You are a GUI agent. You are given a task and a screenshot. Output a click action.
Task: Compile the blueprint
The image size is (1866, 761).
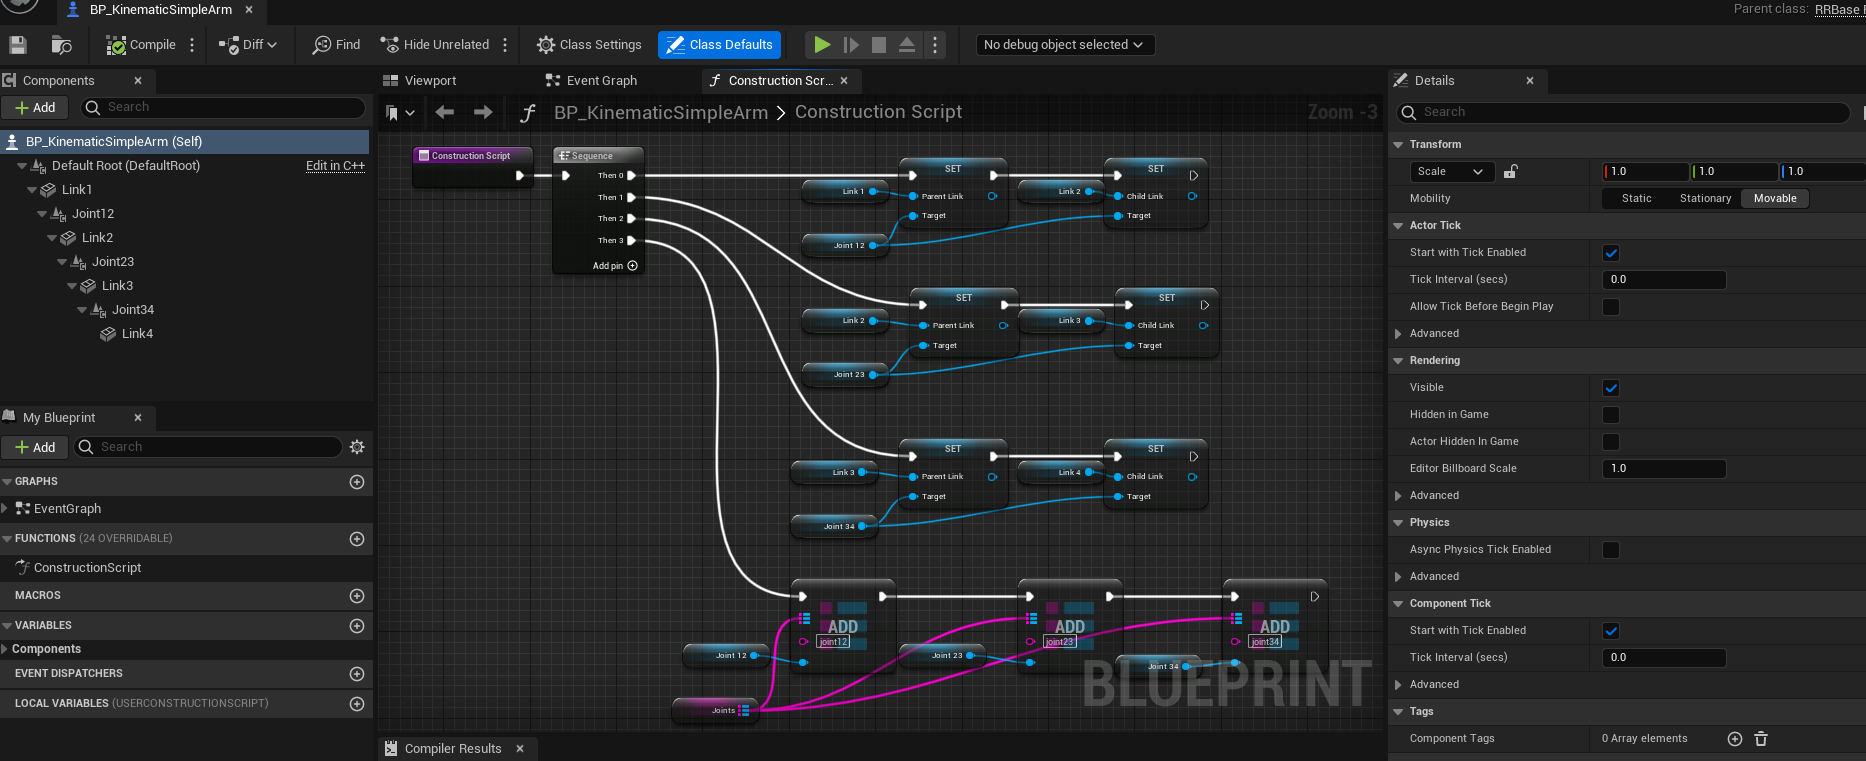click(141, 45)
